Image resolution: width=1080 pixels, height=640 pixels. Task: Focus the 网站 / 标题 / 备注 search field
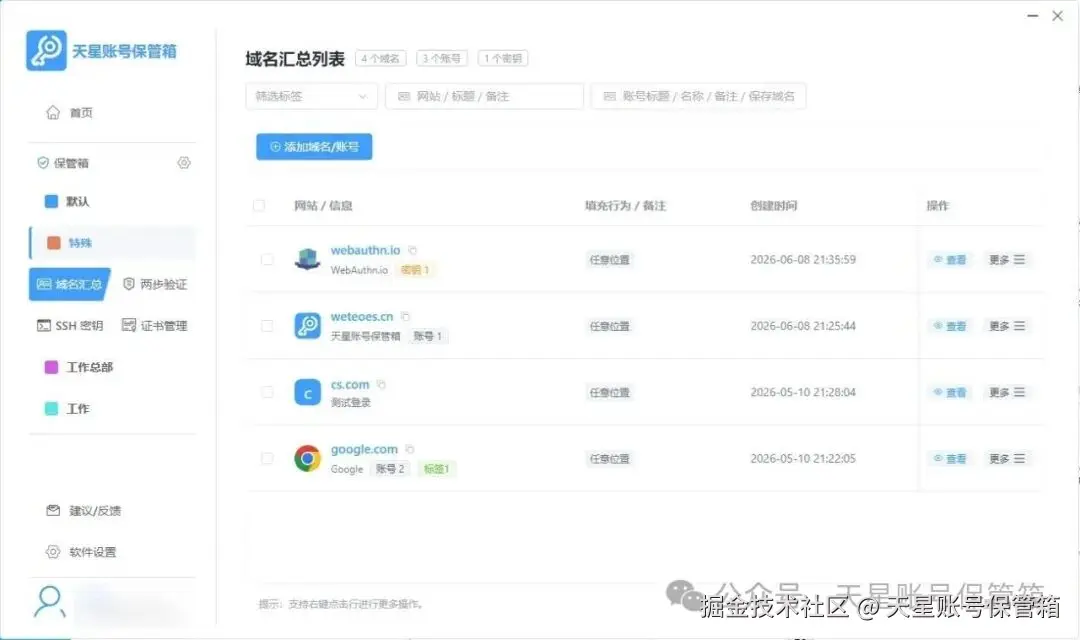tap(485, 96)
